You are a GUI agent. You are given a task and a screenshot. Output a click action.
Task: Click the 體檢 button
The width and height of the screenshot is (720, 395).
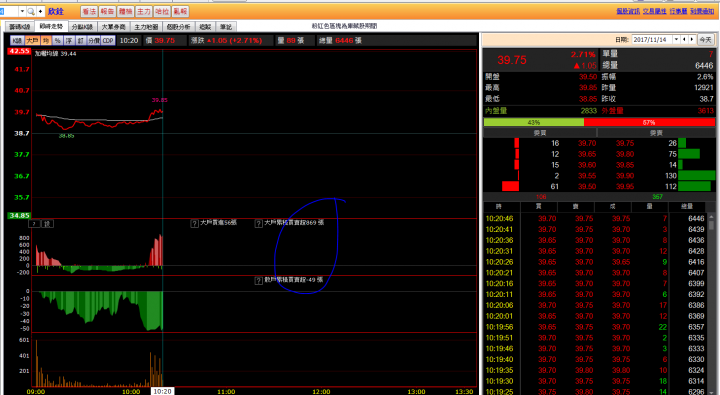[125, 11]
